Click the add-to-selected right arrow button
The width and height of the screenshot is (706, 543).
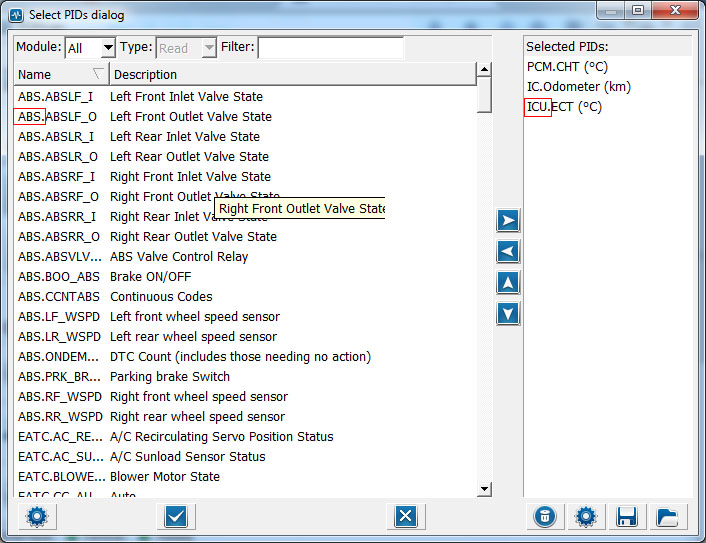[x=508, y=220]
